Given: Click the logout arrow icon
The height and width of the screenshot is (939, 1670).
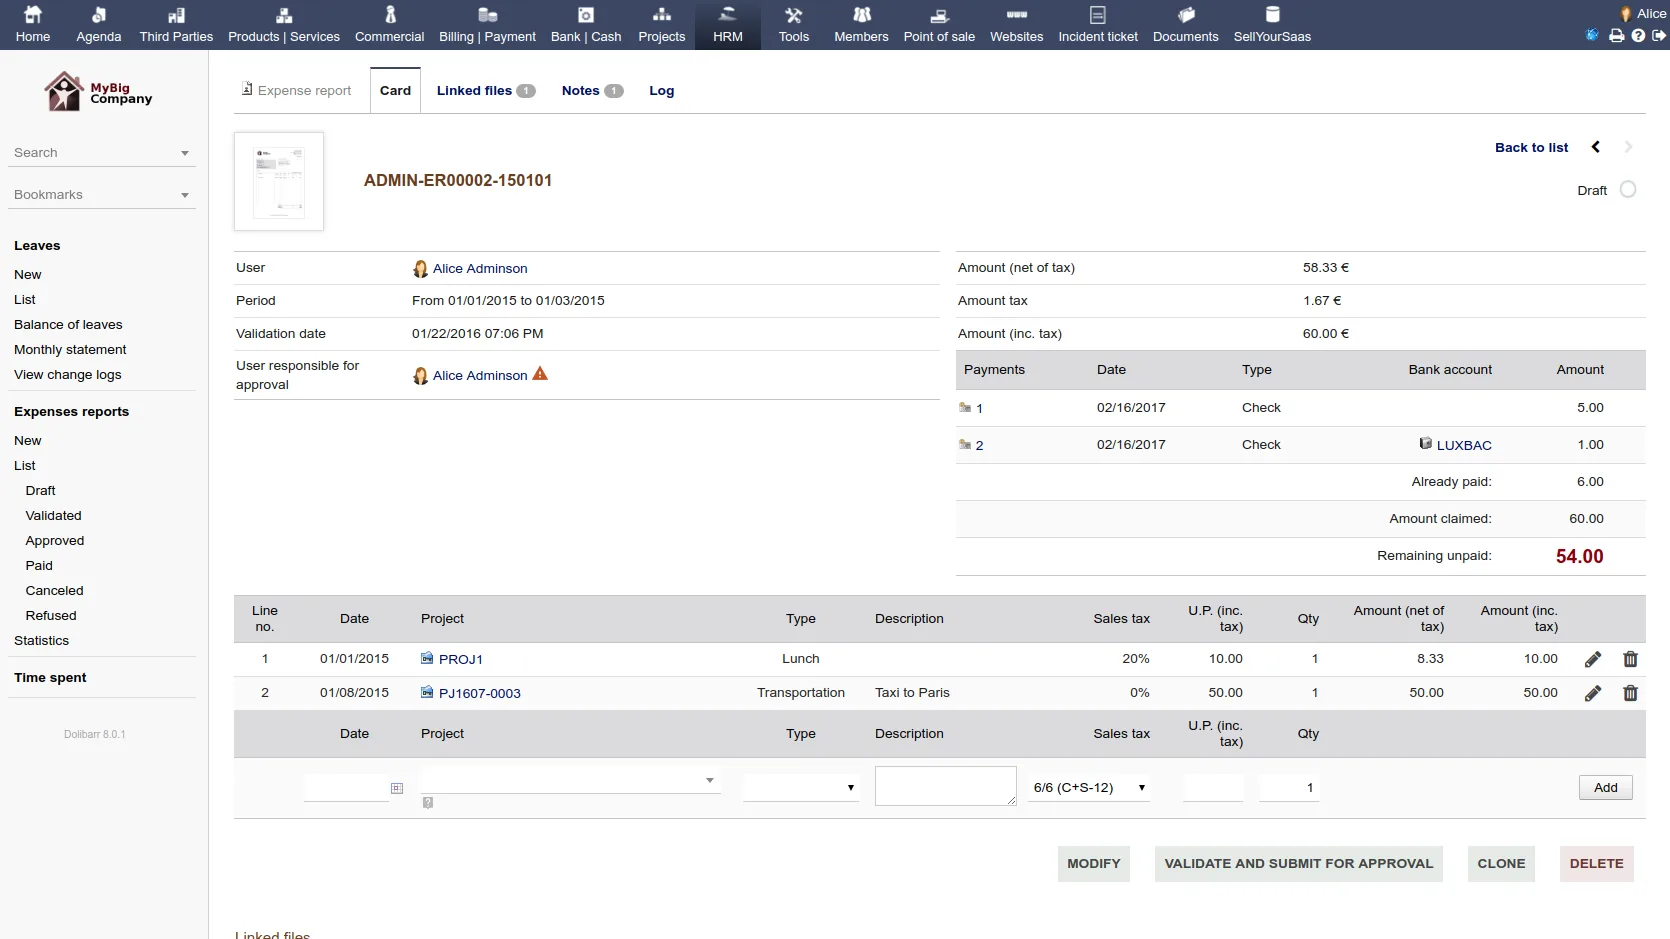Looking at the screenshot, I should [x=1659, y=35].
